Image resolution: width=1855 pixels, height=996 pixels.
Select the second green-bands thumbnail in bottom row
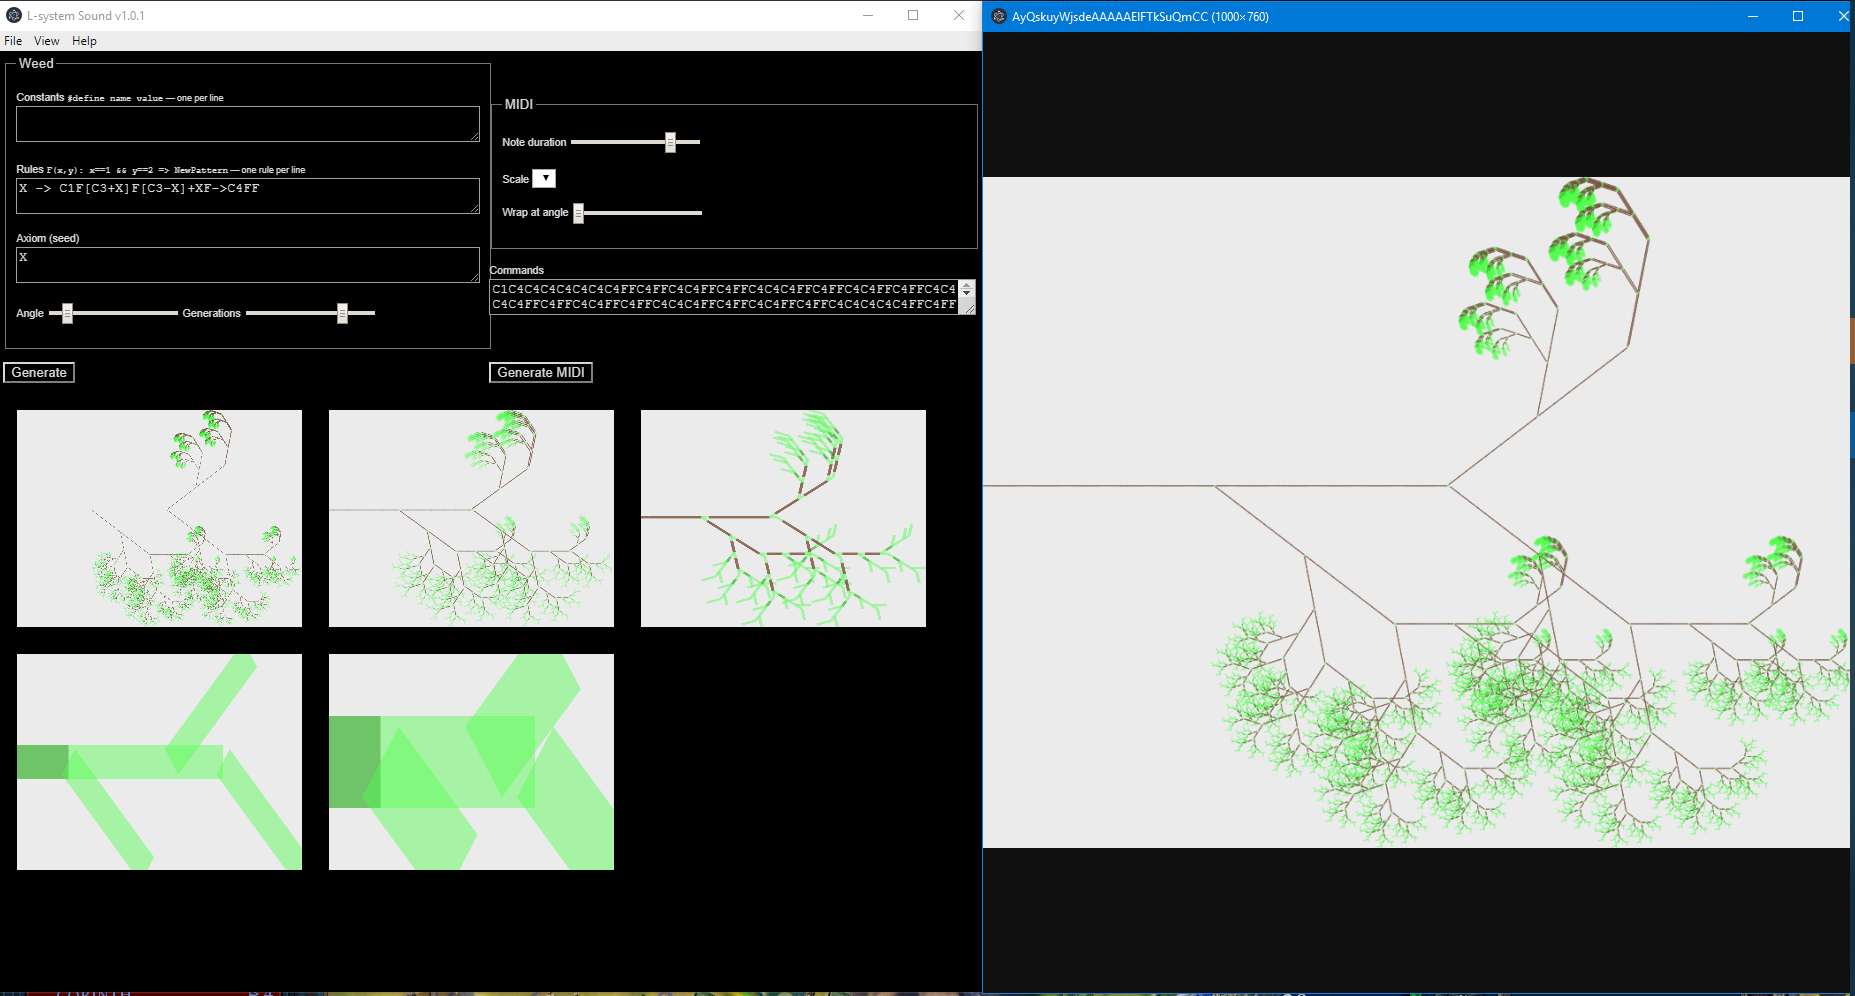471,762
